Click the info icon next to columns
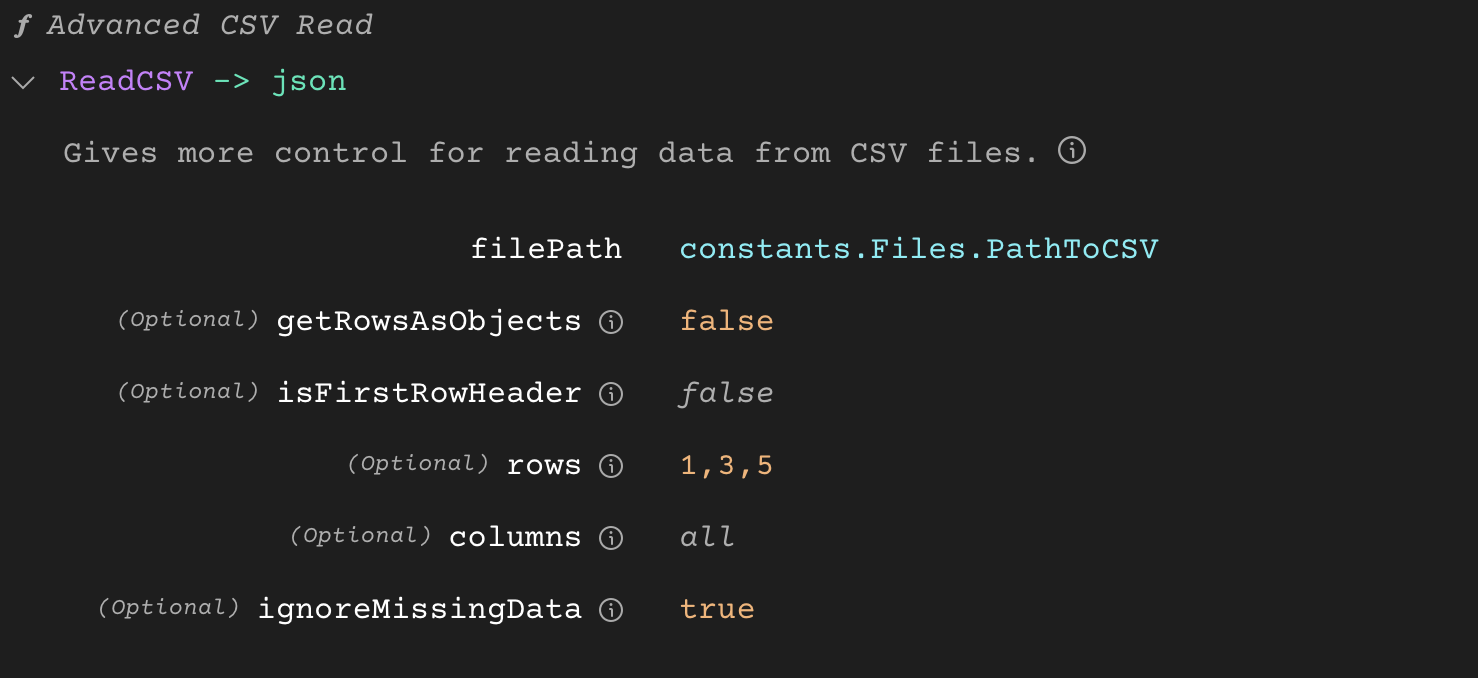Screen dimensions: 1478x678 (610, 537)
